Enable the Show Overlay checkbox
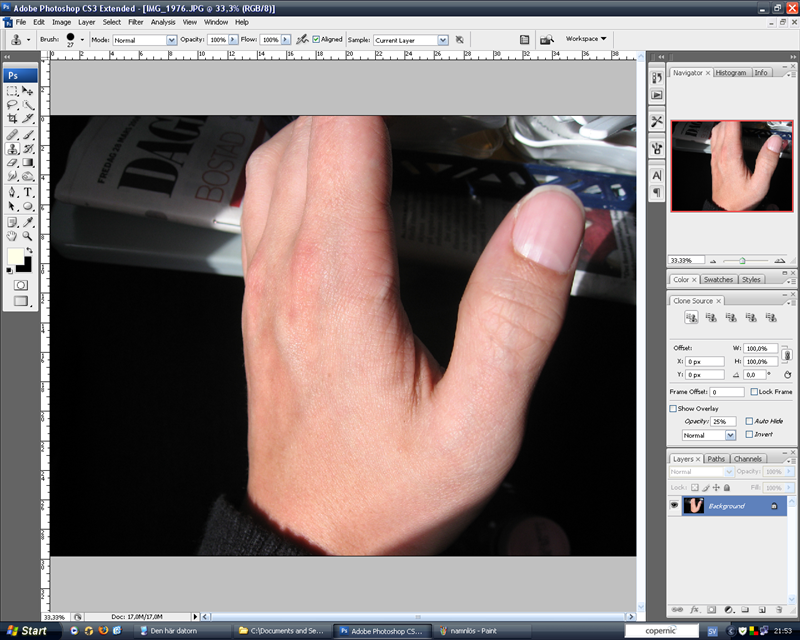The height and width of the screenshot is (640, 800). tap(673, 408)
